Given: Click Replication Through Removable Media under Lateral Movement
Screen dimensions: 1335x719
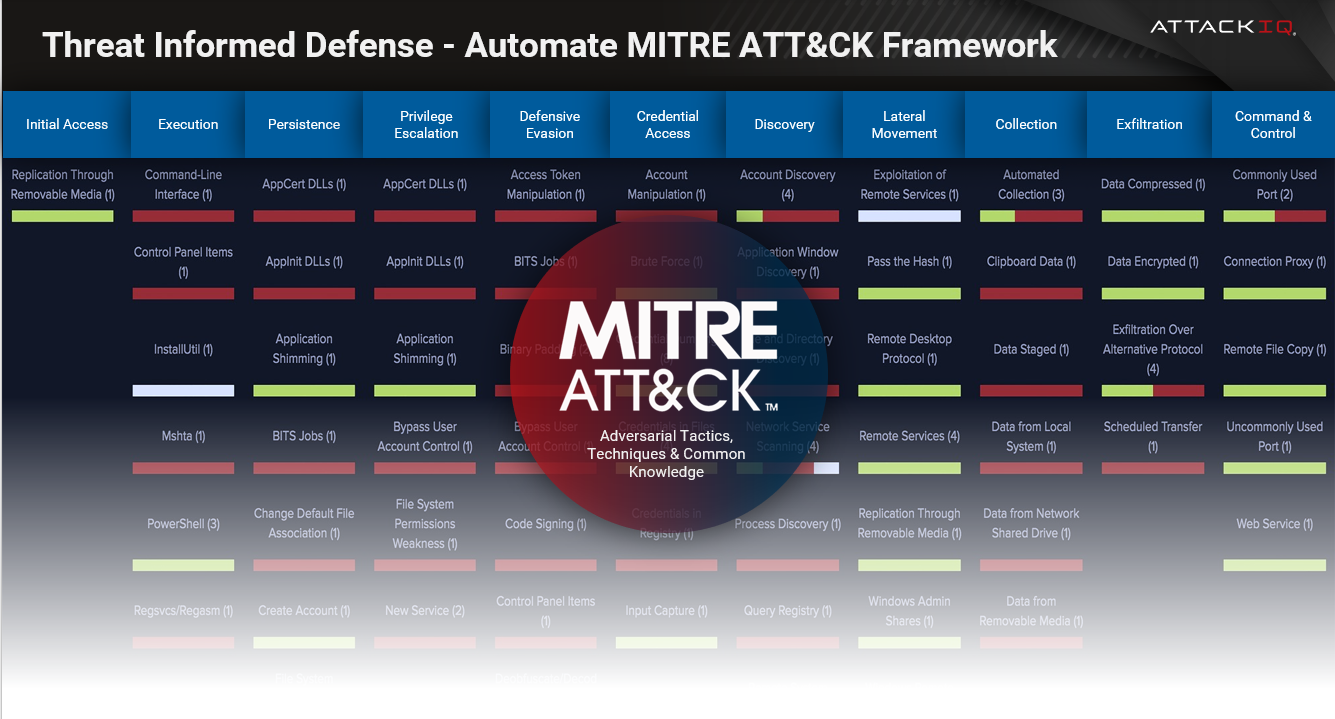Looking at the screenshot, I should (910, 523).
